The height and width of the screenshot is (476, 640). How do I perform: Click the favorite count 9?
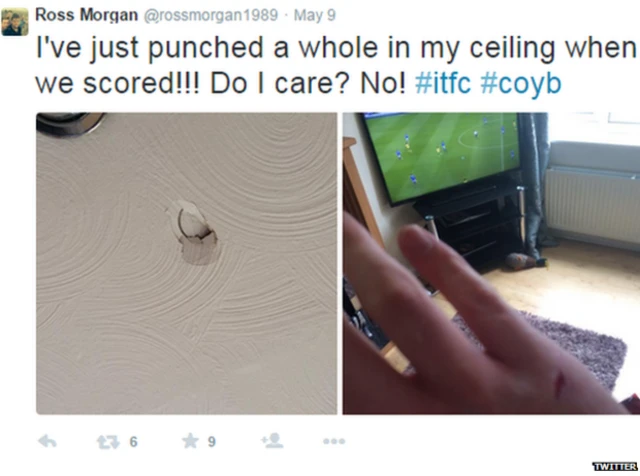point(211,441)
